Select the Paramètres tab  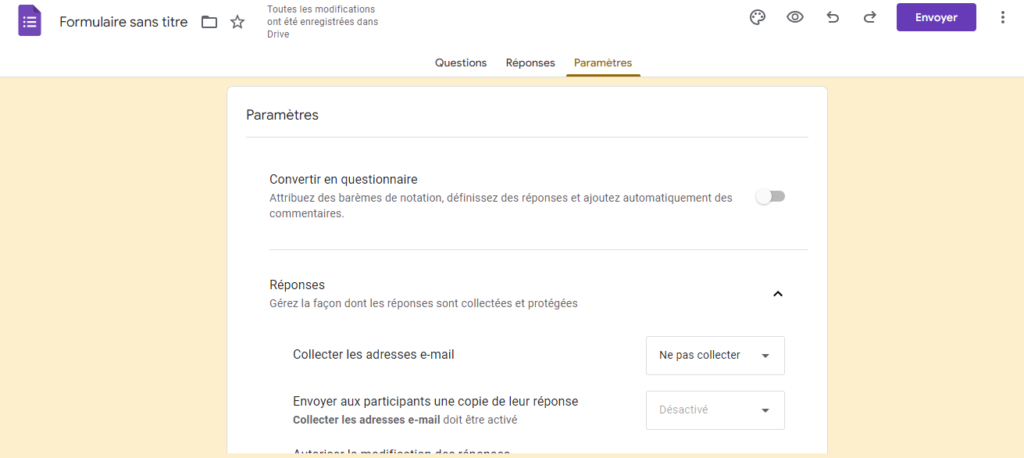click(x=603, y=63)
